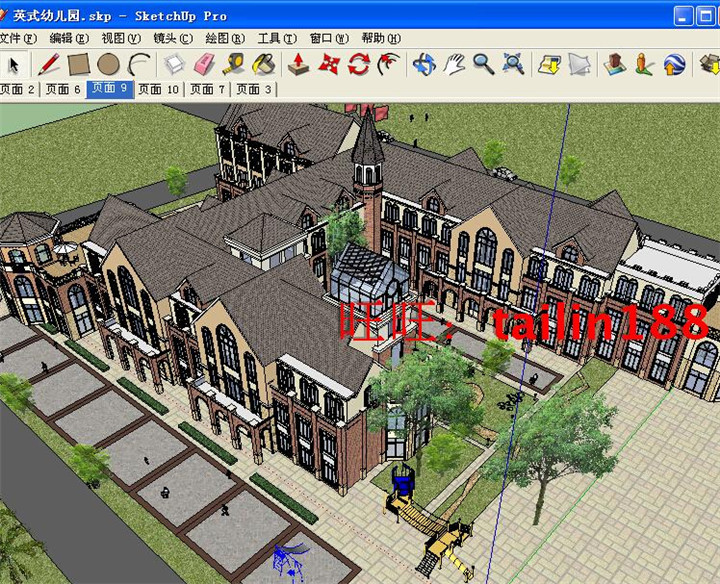Screen dimensions: 720x584
Task: Select the pink Eraser tool
Action: pyautogui.click(x=205, y=64)
